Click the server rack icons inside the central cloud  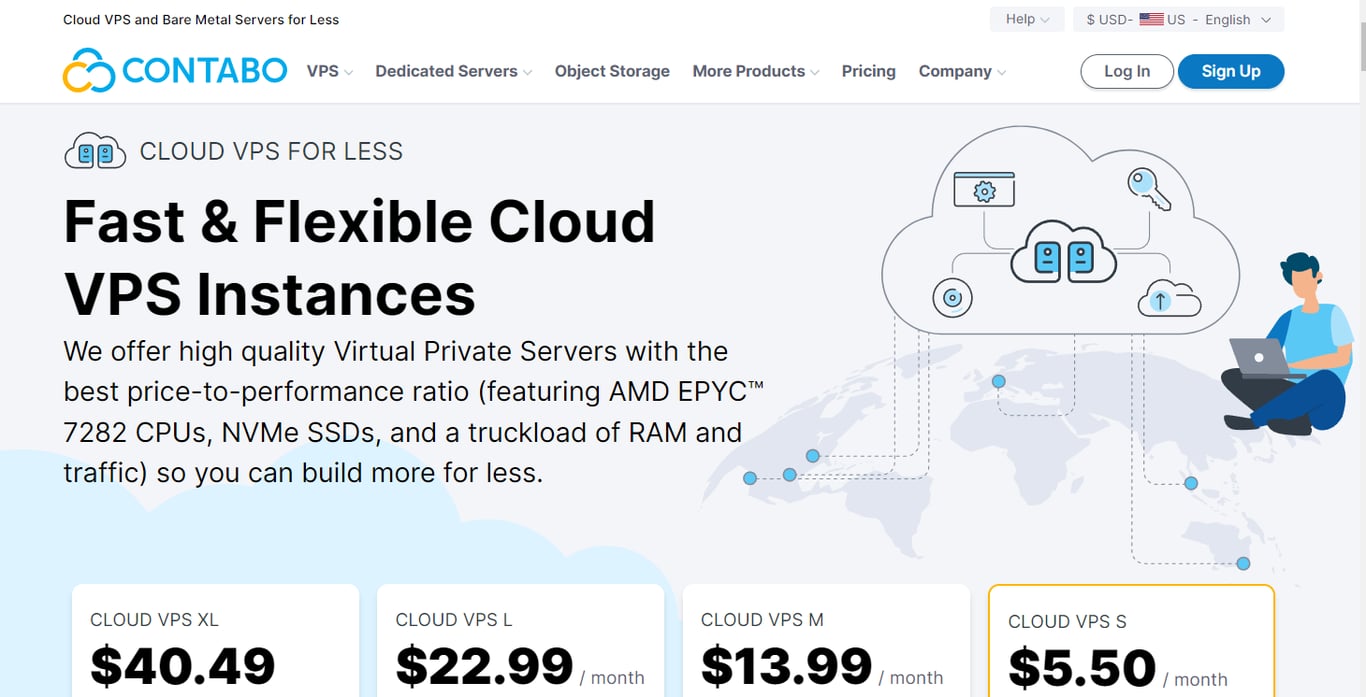click(x=1063, y=259)
